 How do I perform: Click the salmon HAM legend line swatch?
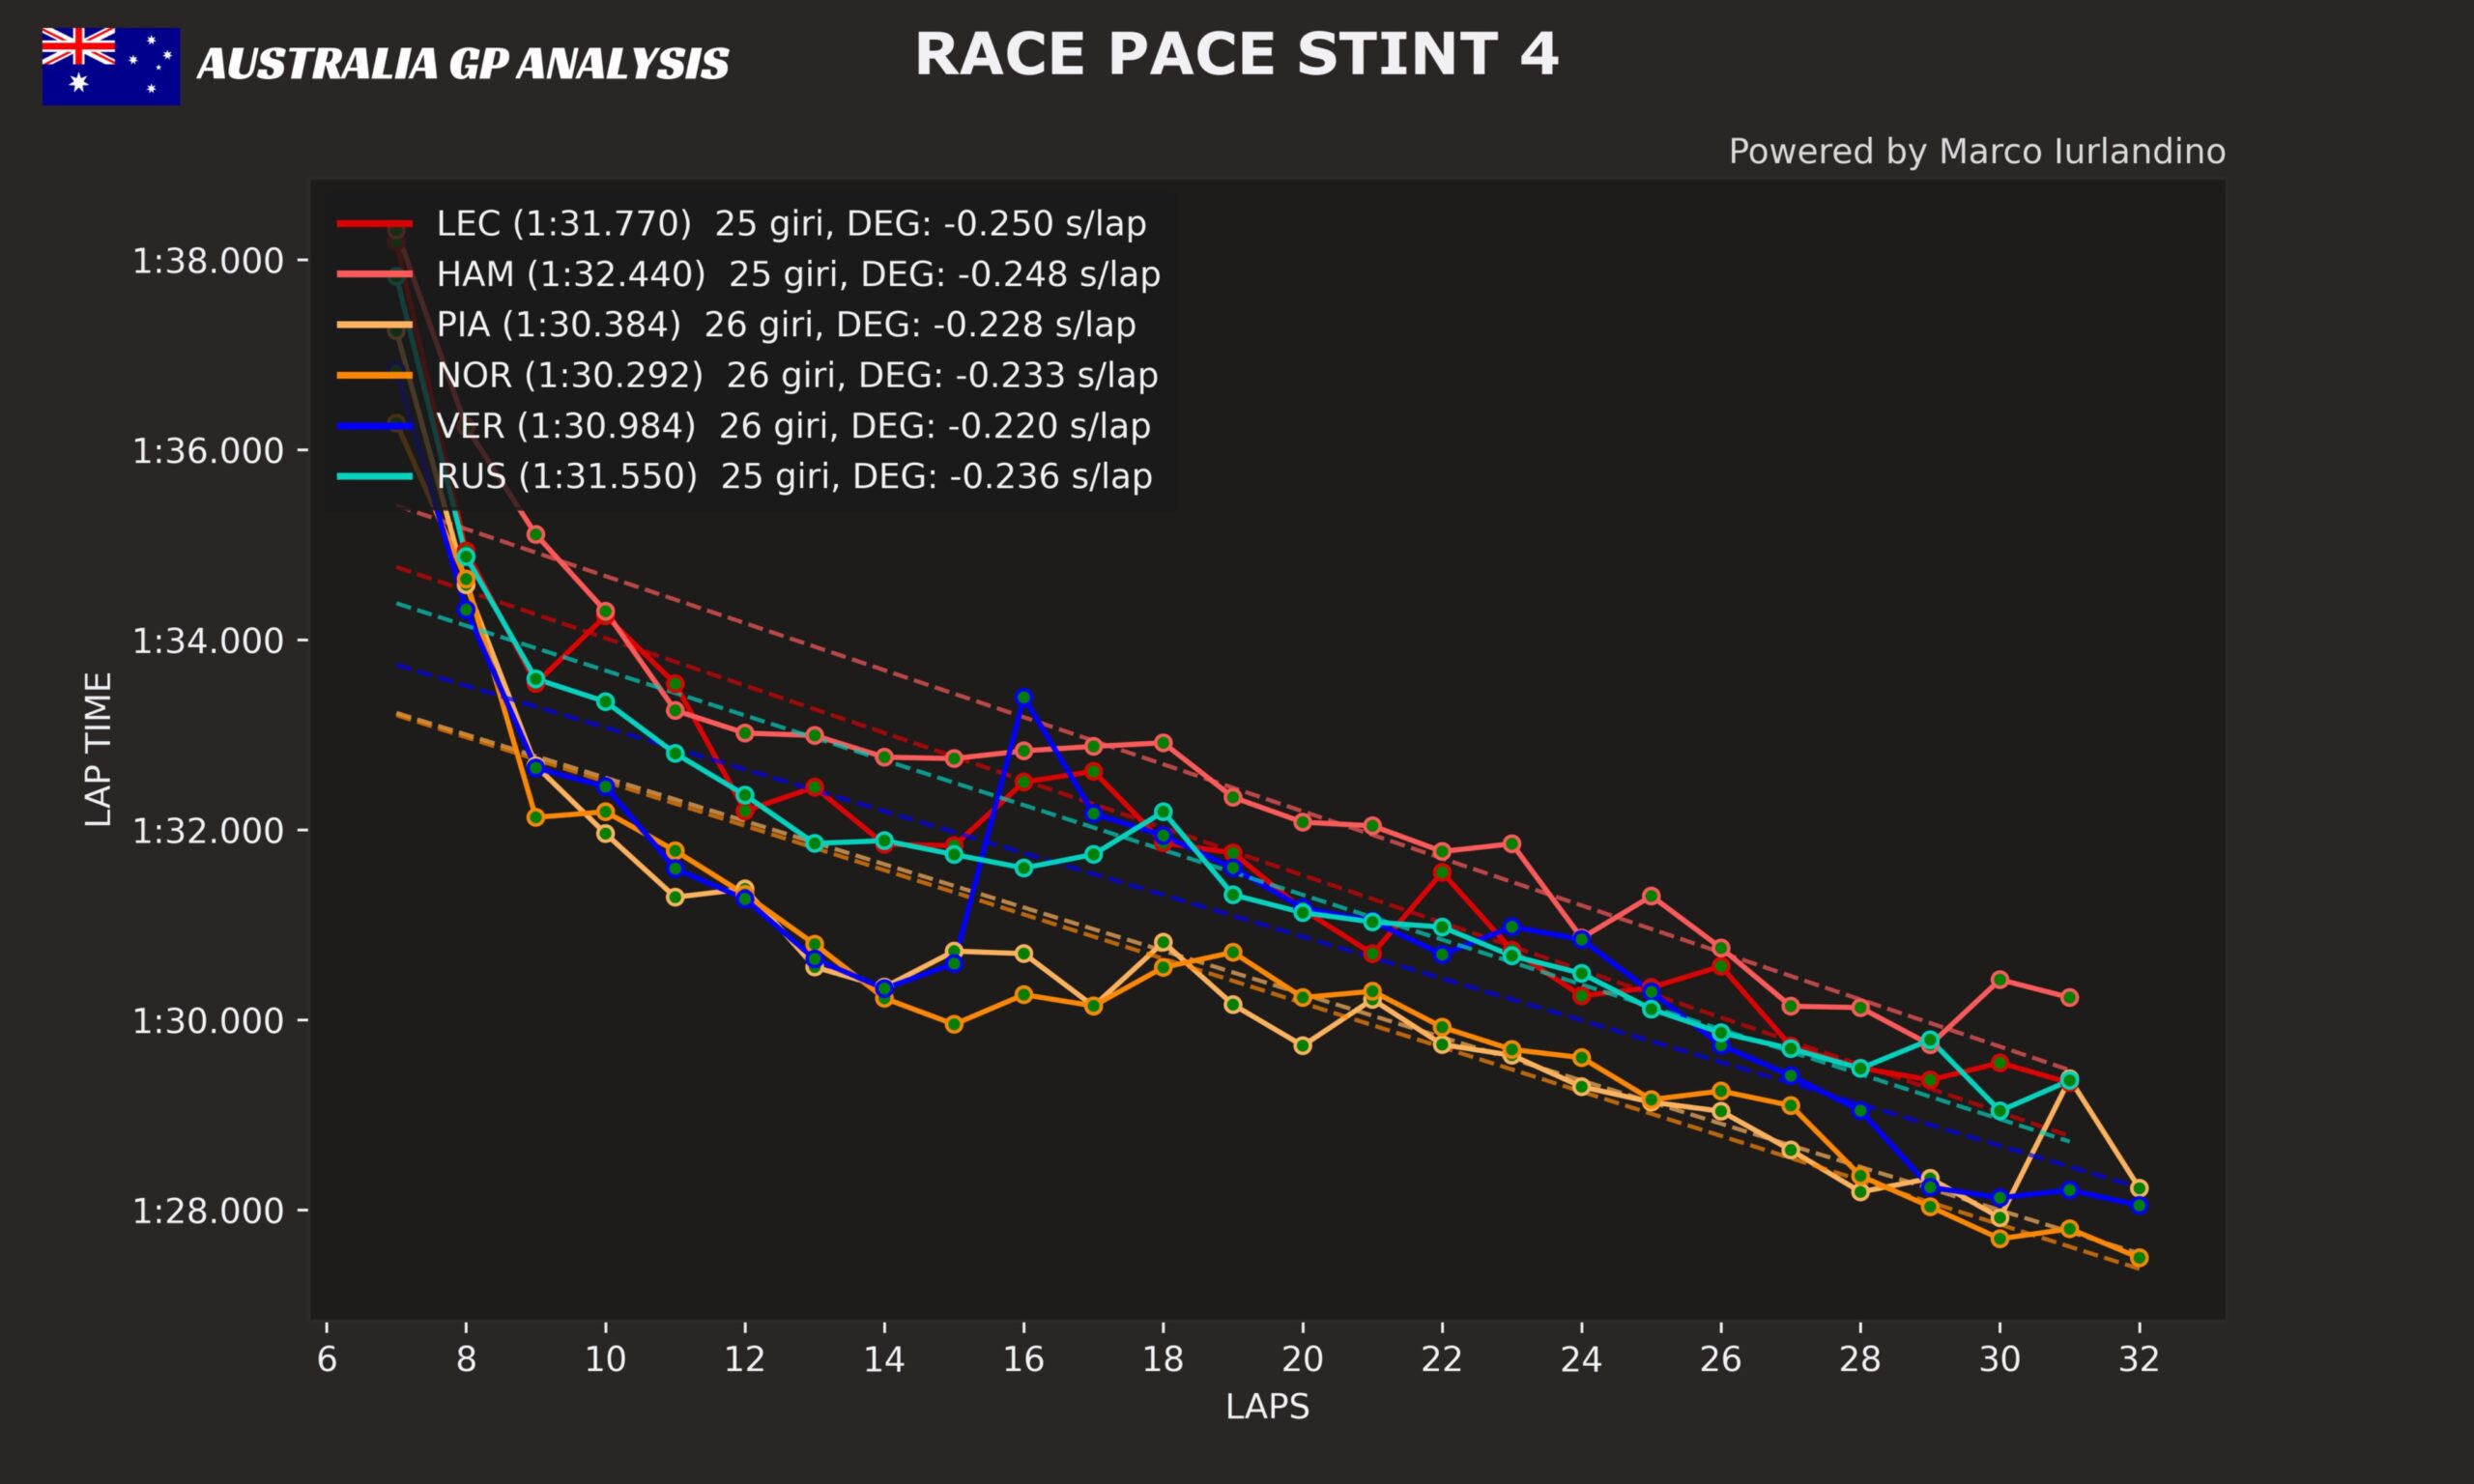click(375, 273)
